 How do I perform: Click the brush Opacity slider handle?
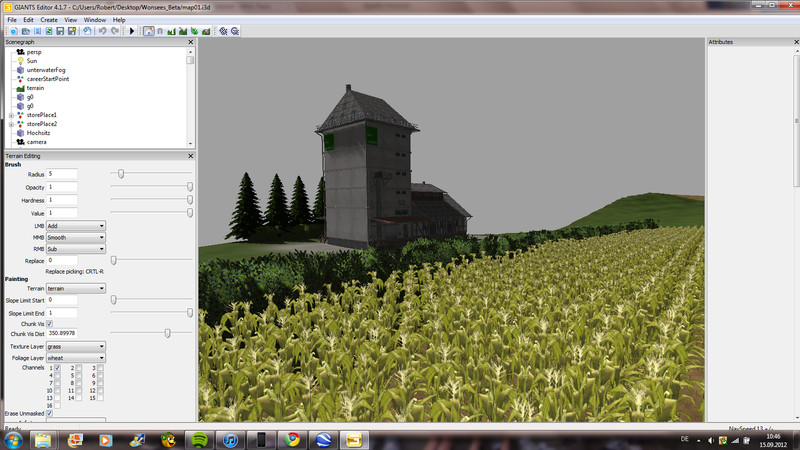tap(190, 187)
